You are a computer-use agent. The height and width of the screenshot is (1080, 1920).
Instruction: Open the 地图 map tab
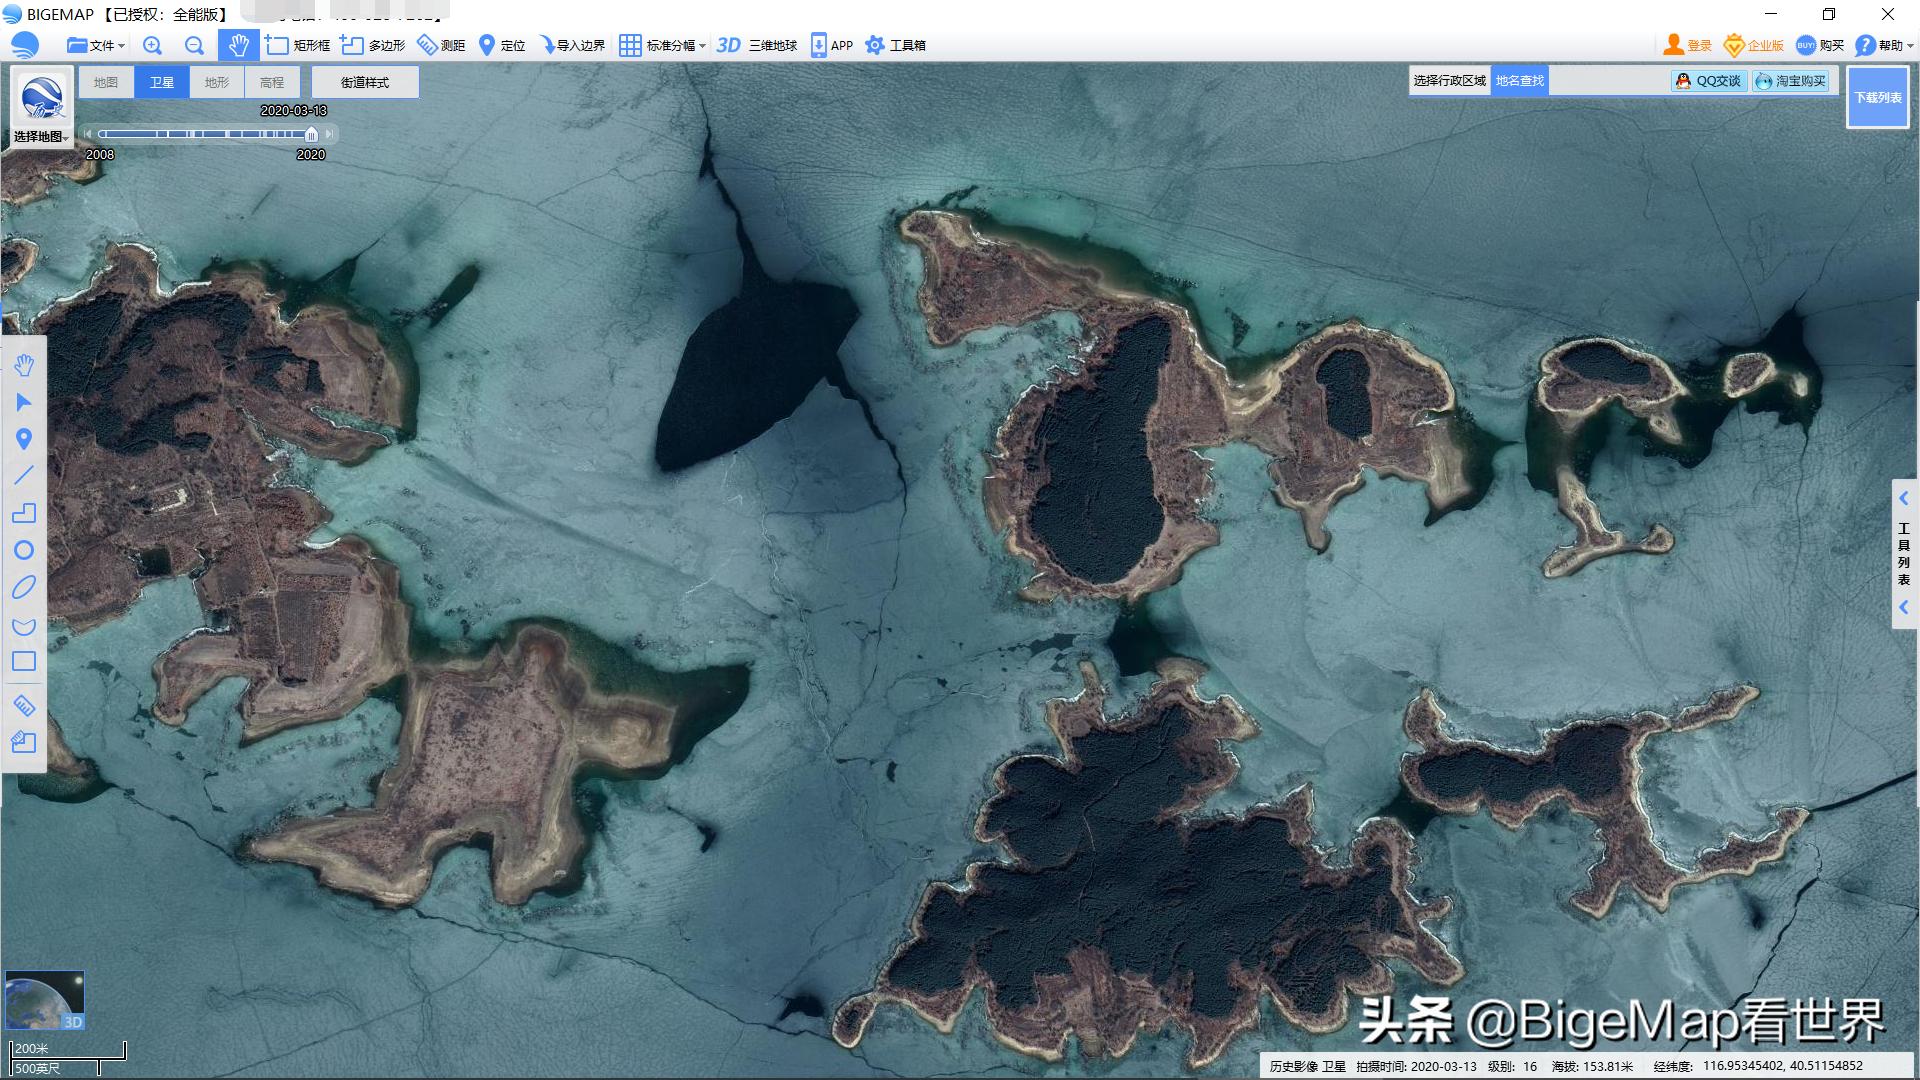point(105,82)
